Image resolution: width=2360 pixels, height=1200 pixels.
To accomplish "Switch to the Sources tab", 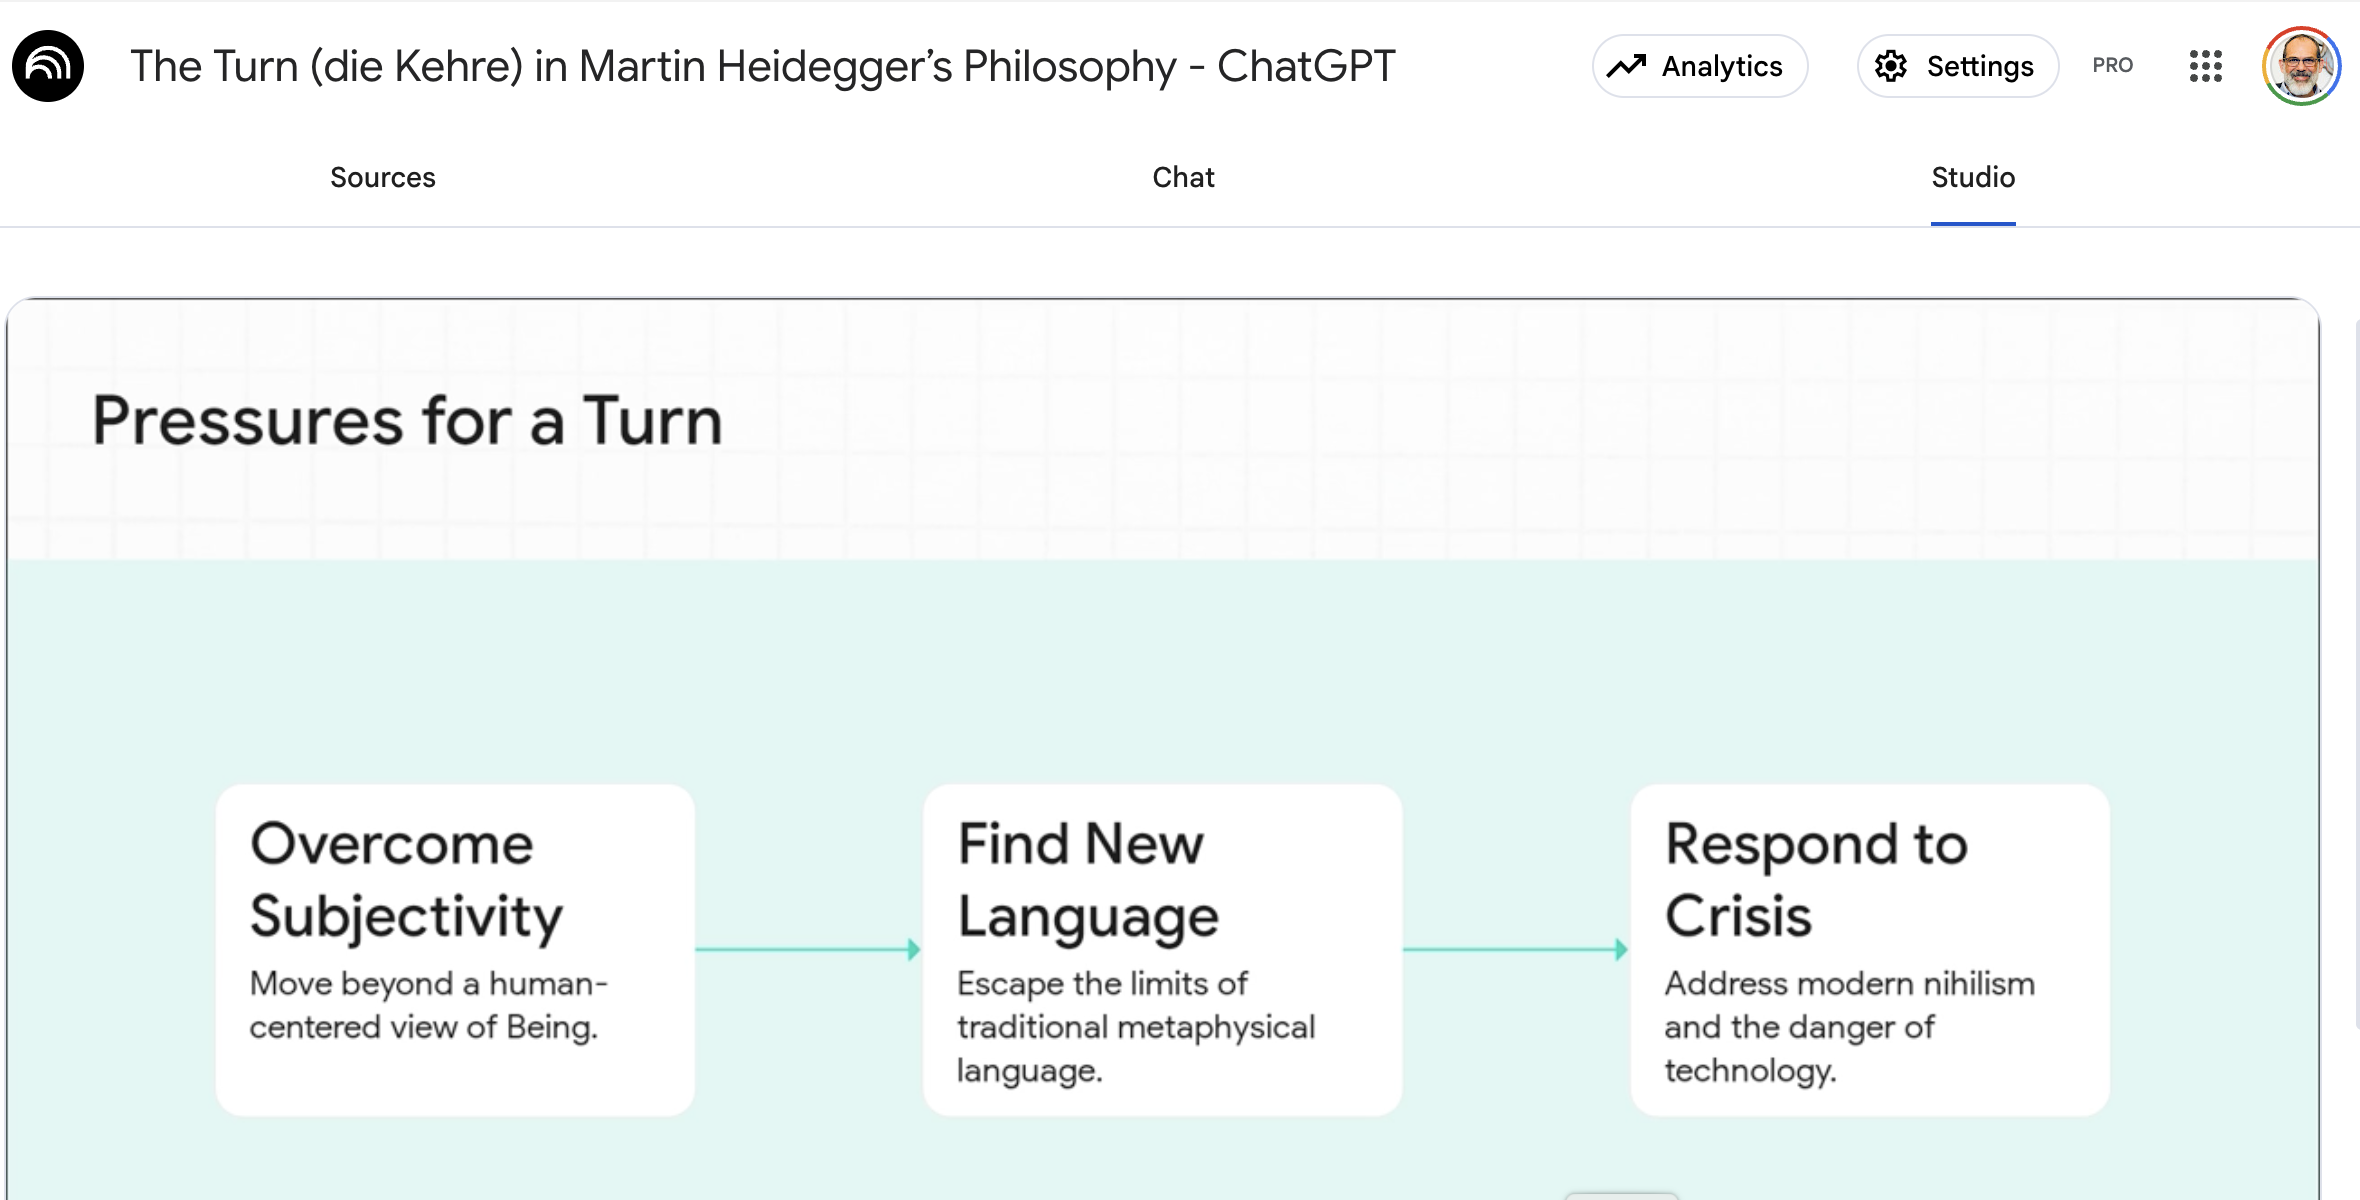I will click(383, 177).
